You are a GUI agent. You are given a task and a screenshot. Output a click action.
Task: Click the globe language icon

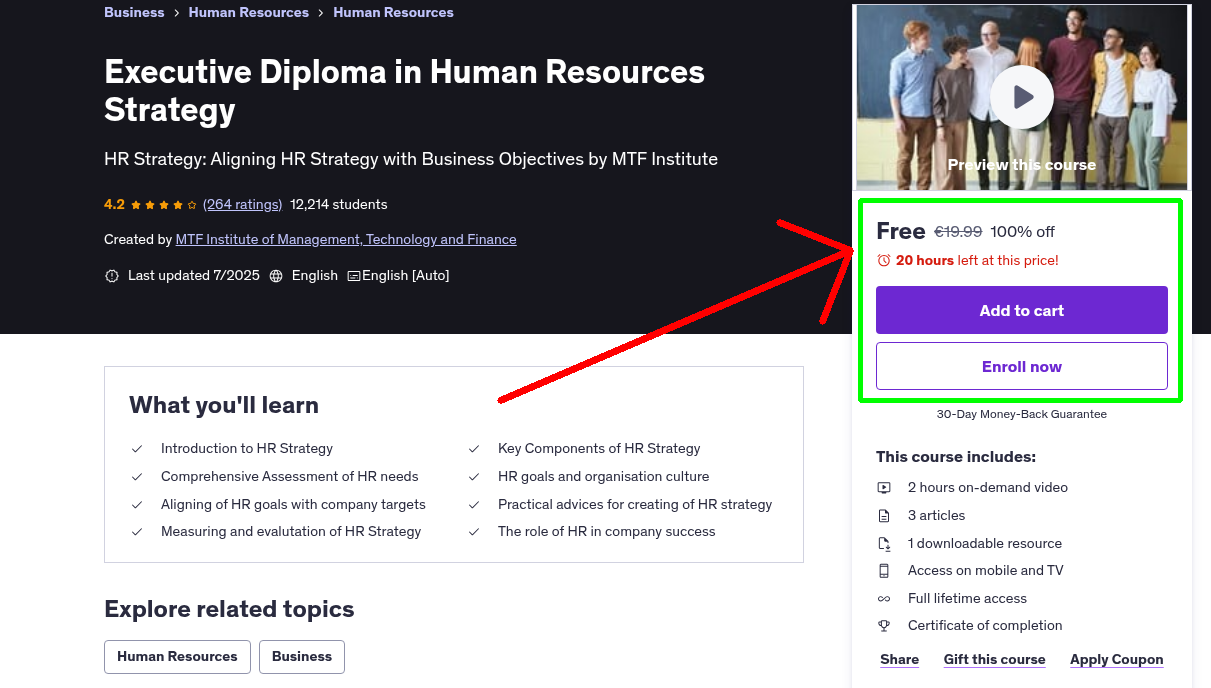[276, 276]
